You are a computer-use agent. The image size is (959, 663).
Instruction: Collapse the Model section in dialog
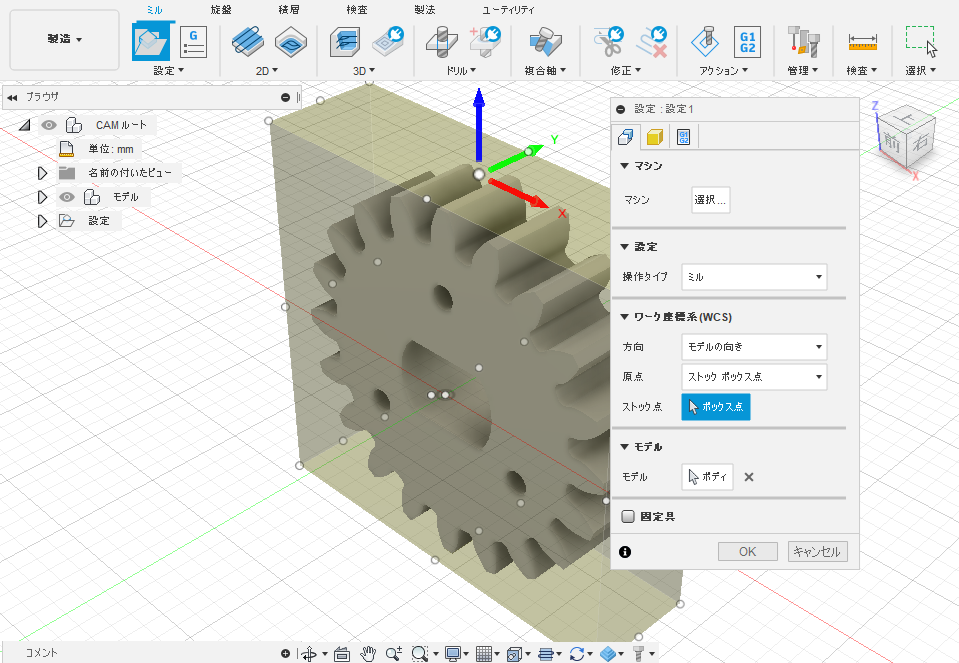624,447
